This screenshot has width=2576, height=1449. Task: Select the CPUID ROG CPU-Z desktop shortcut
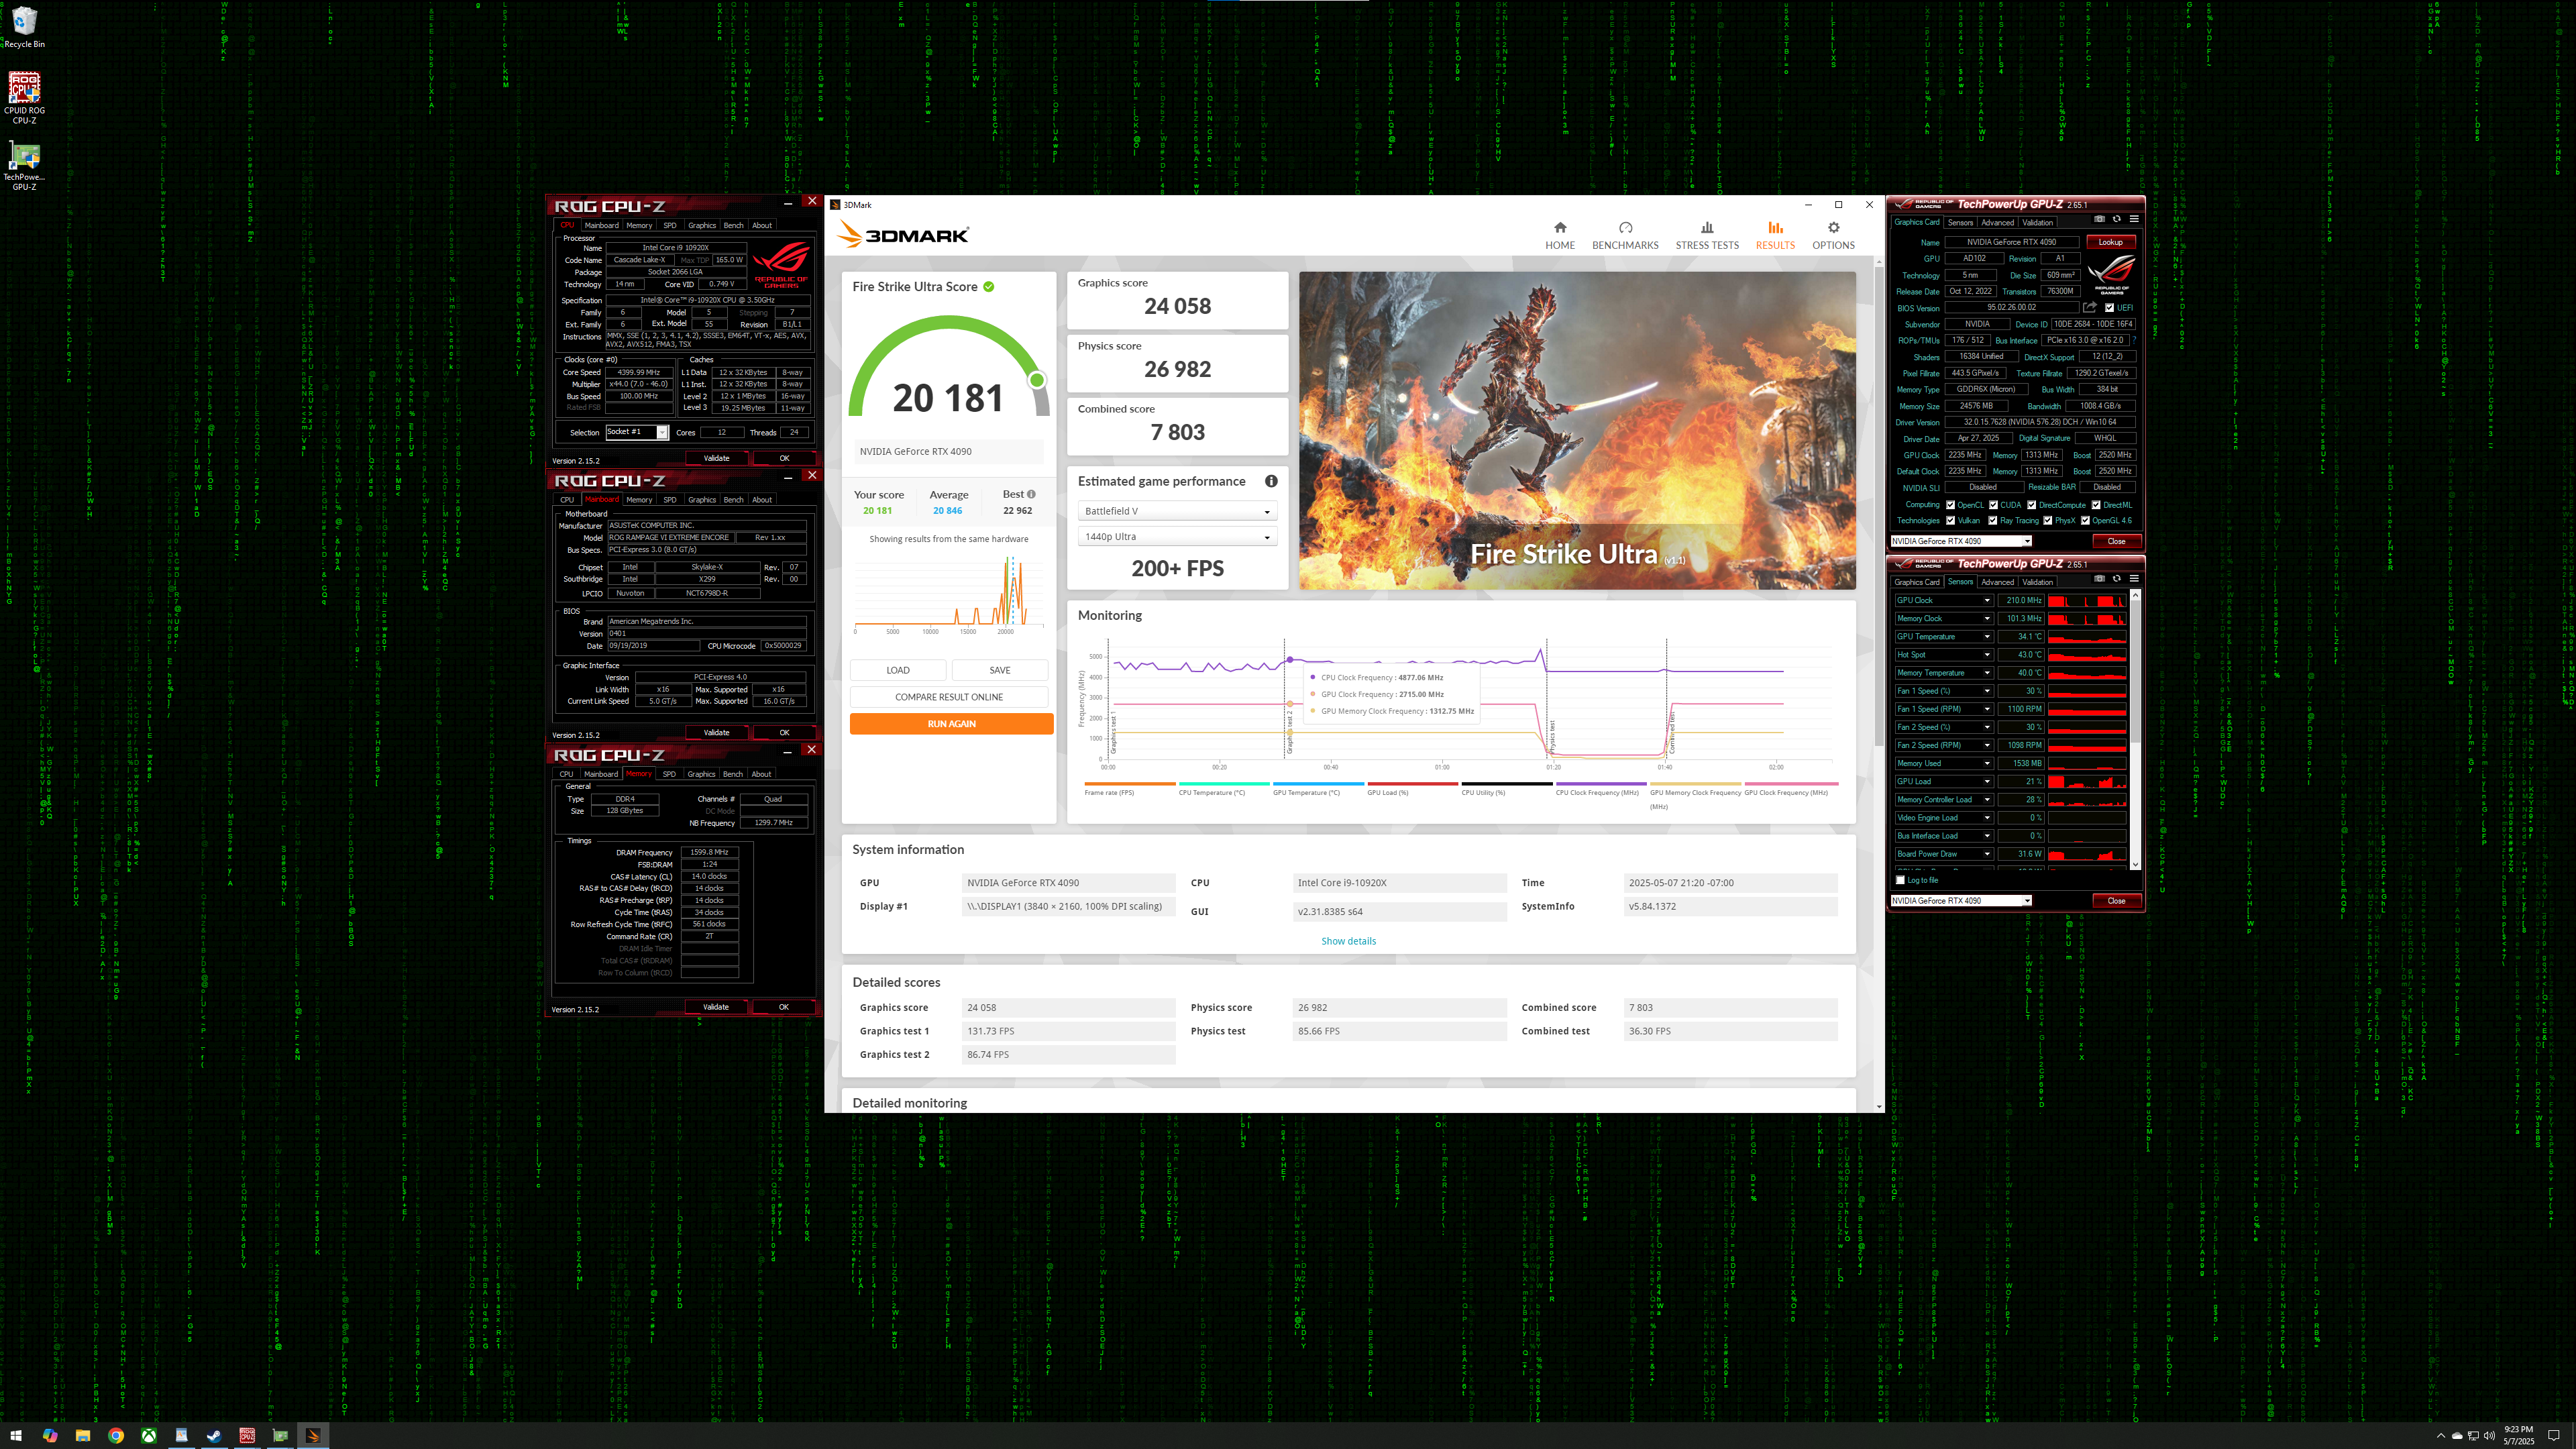(x=24, y=98)
